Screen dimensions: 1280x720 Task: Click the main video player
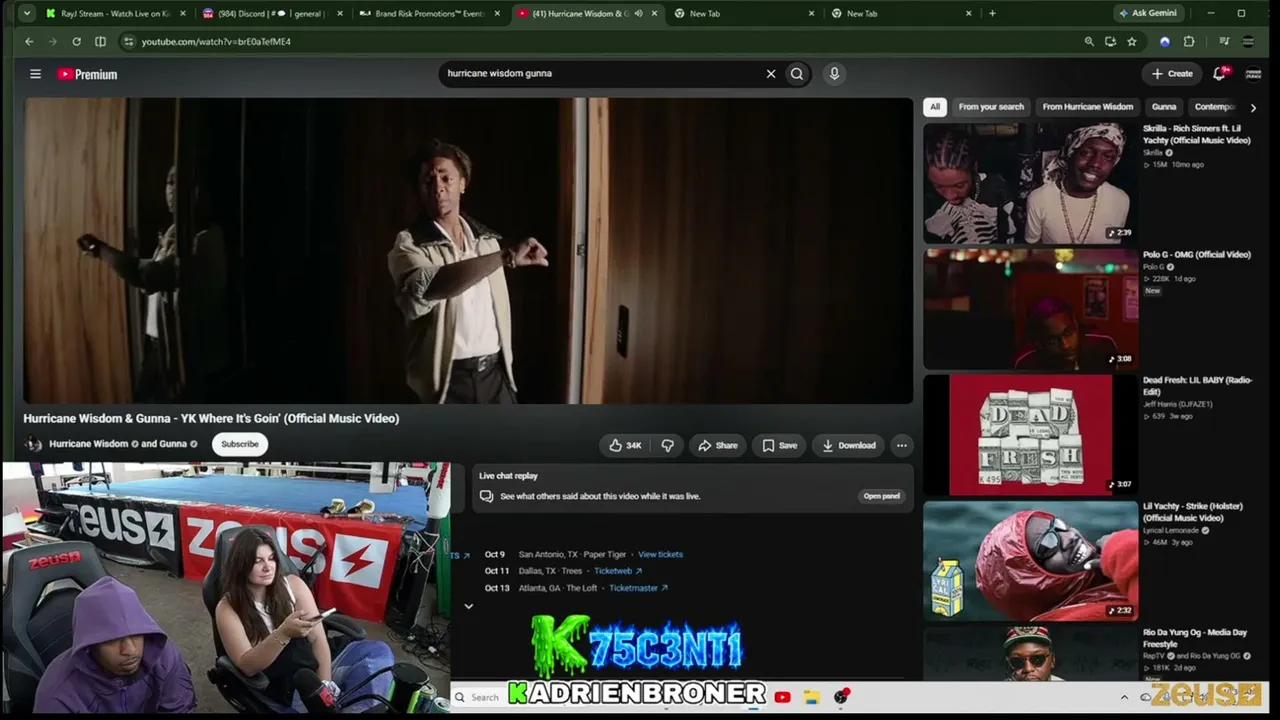tap(468, 250)
